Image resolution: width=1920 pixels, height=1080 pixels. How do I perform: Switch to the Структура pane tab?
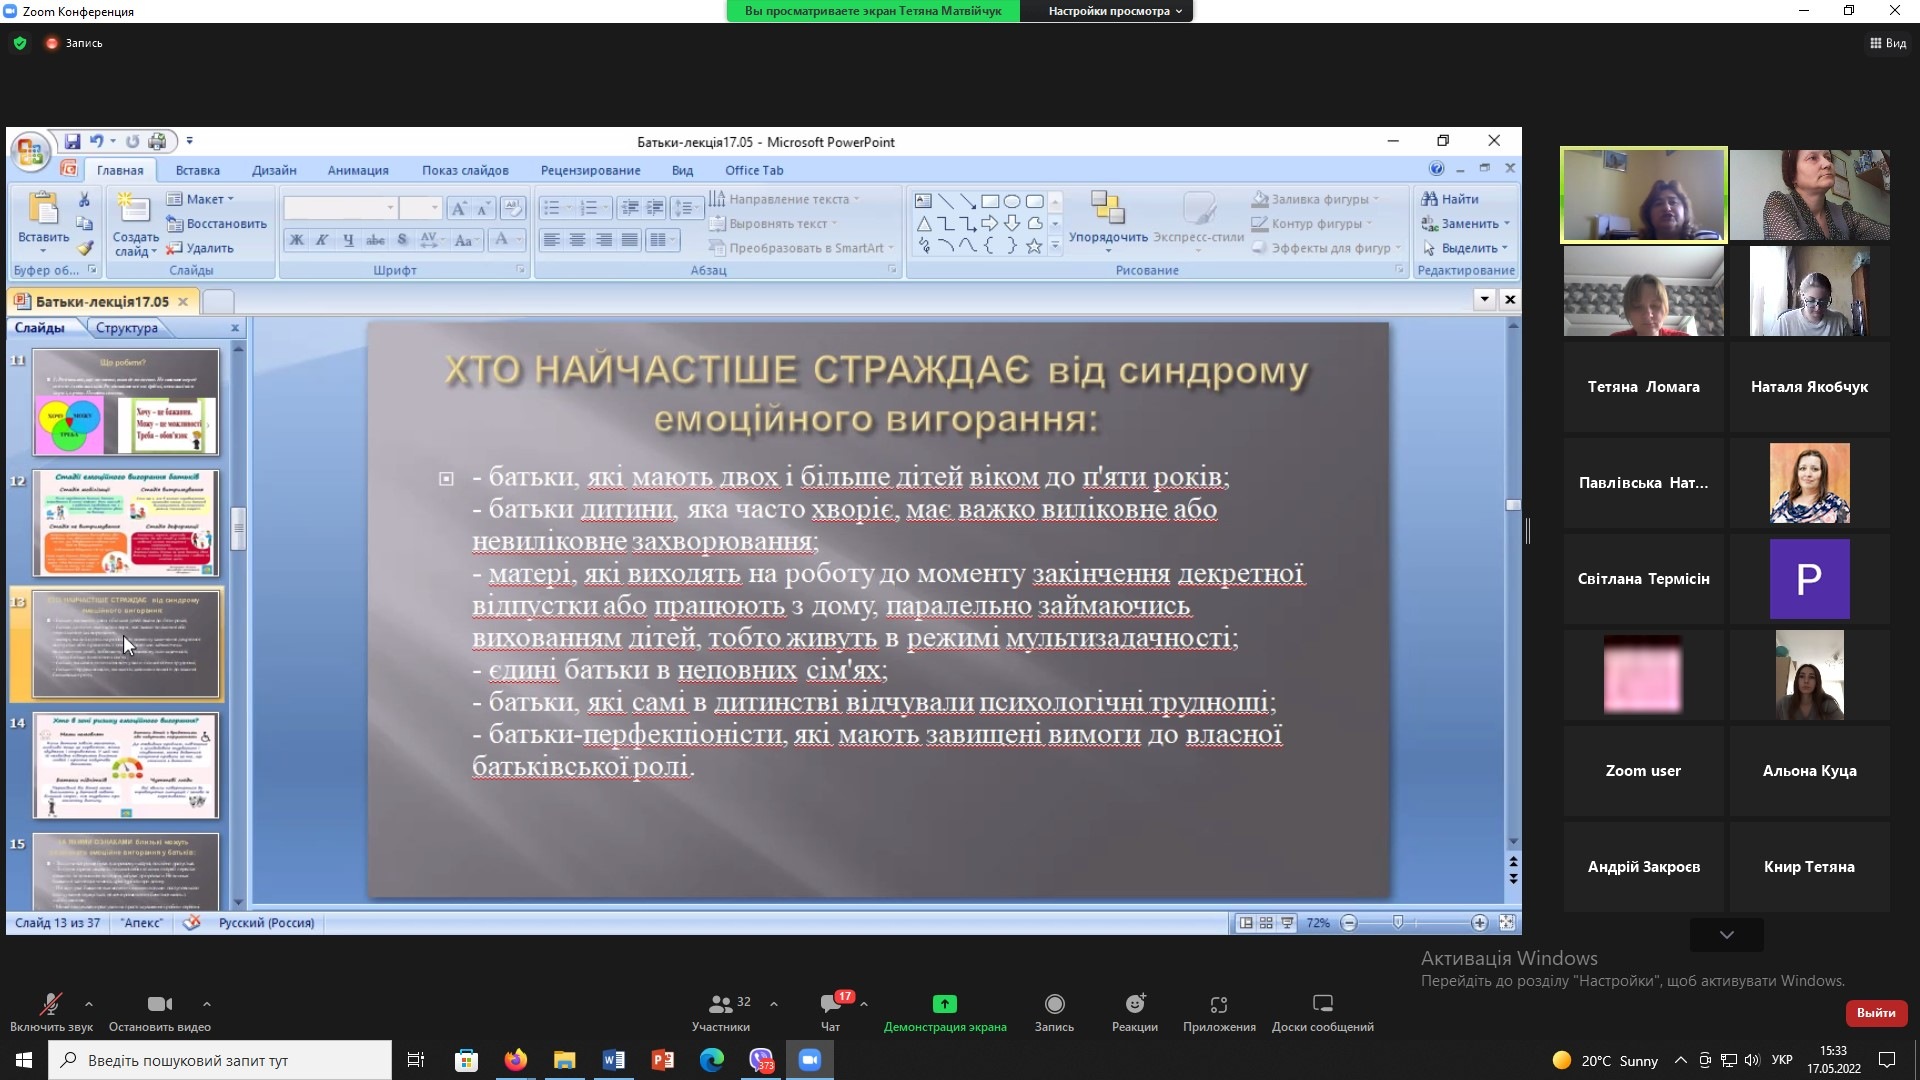126,328
